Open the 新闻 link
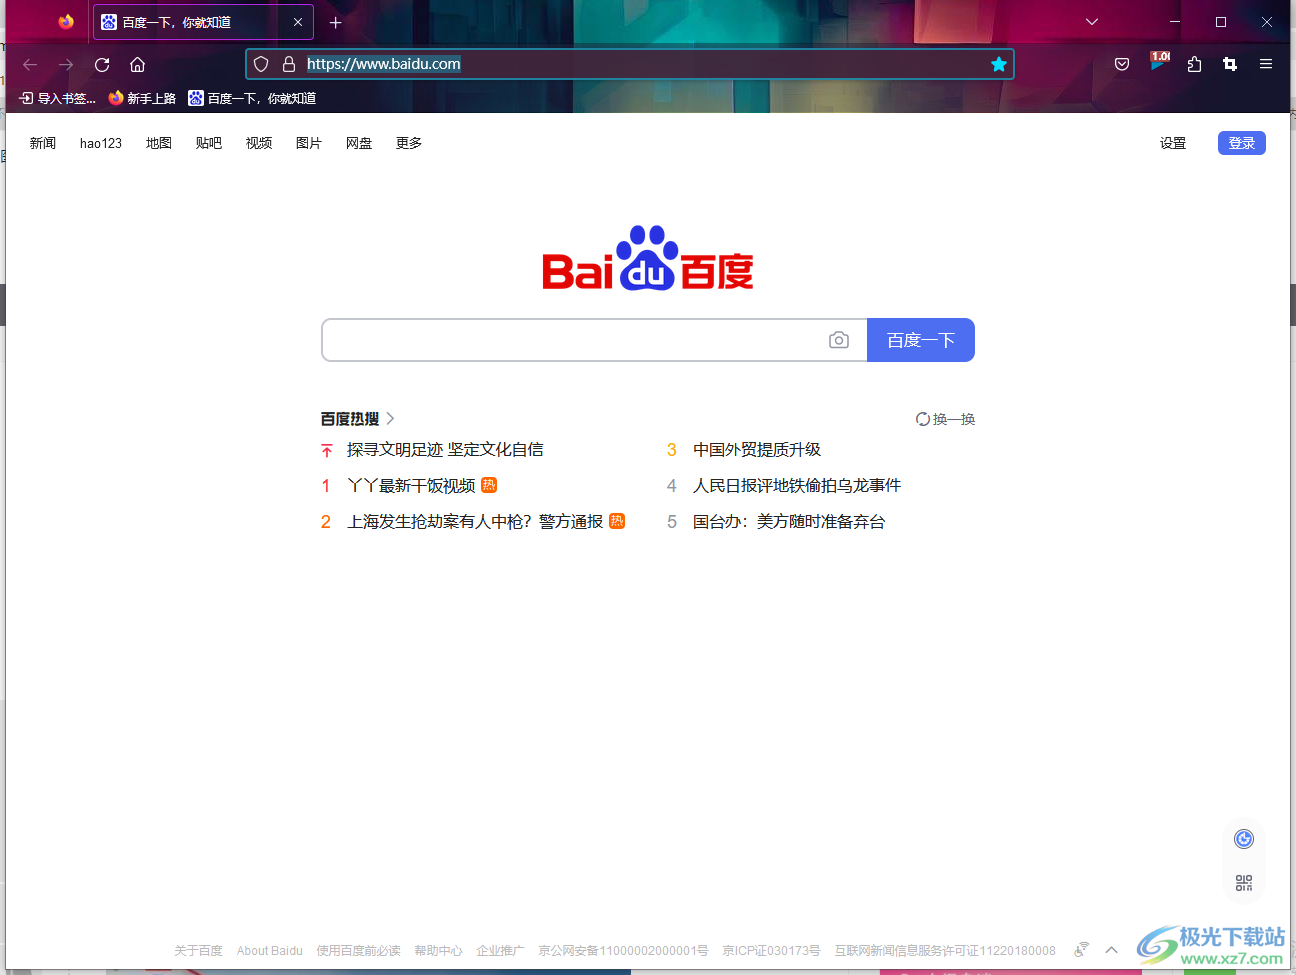Viewport: 1296px width, 975px height. pyautogui.click(x=43, y=143)
